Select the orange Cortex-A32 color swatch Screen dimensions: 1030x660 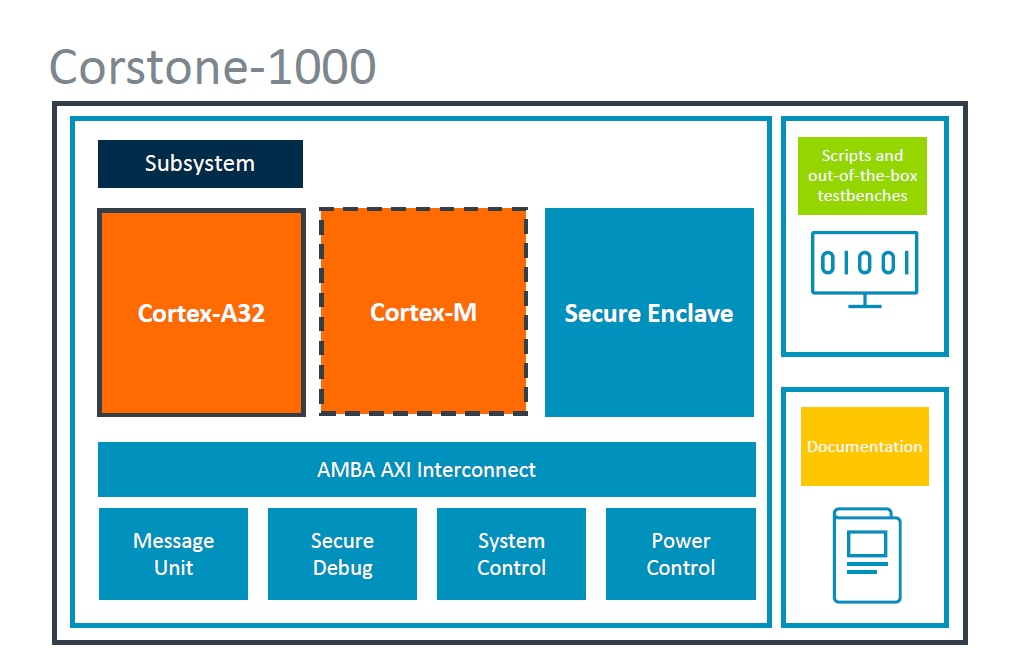(200, 312)
